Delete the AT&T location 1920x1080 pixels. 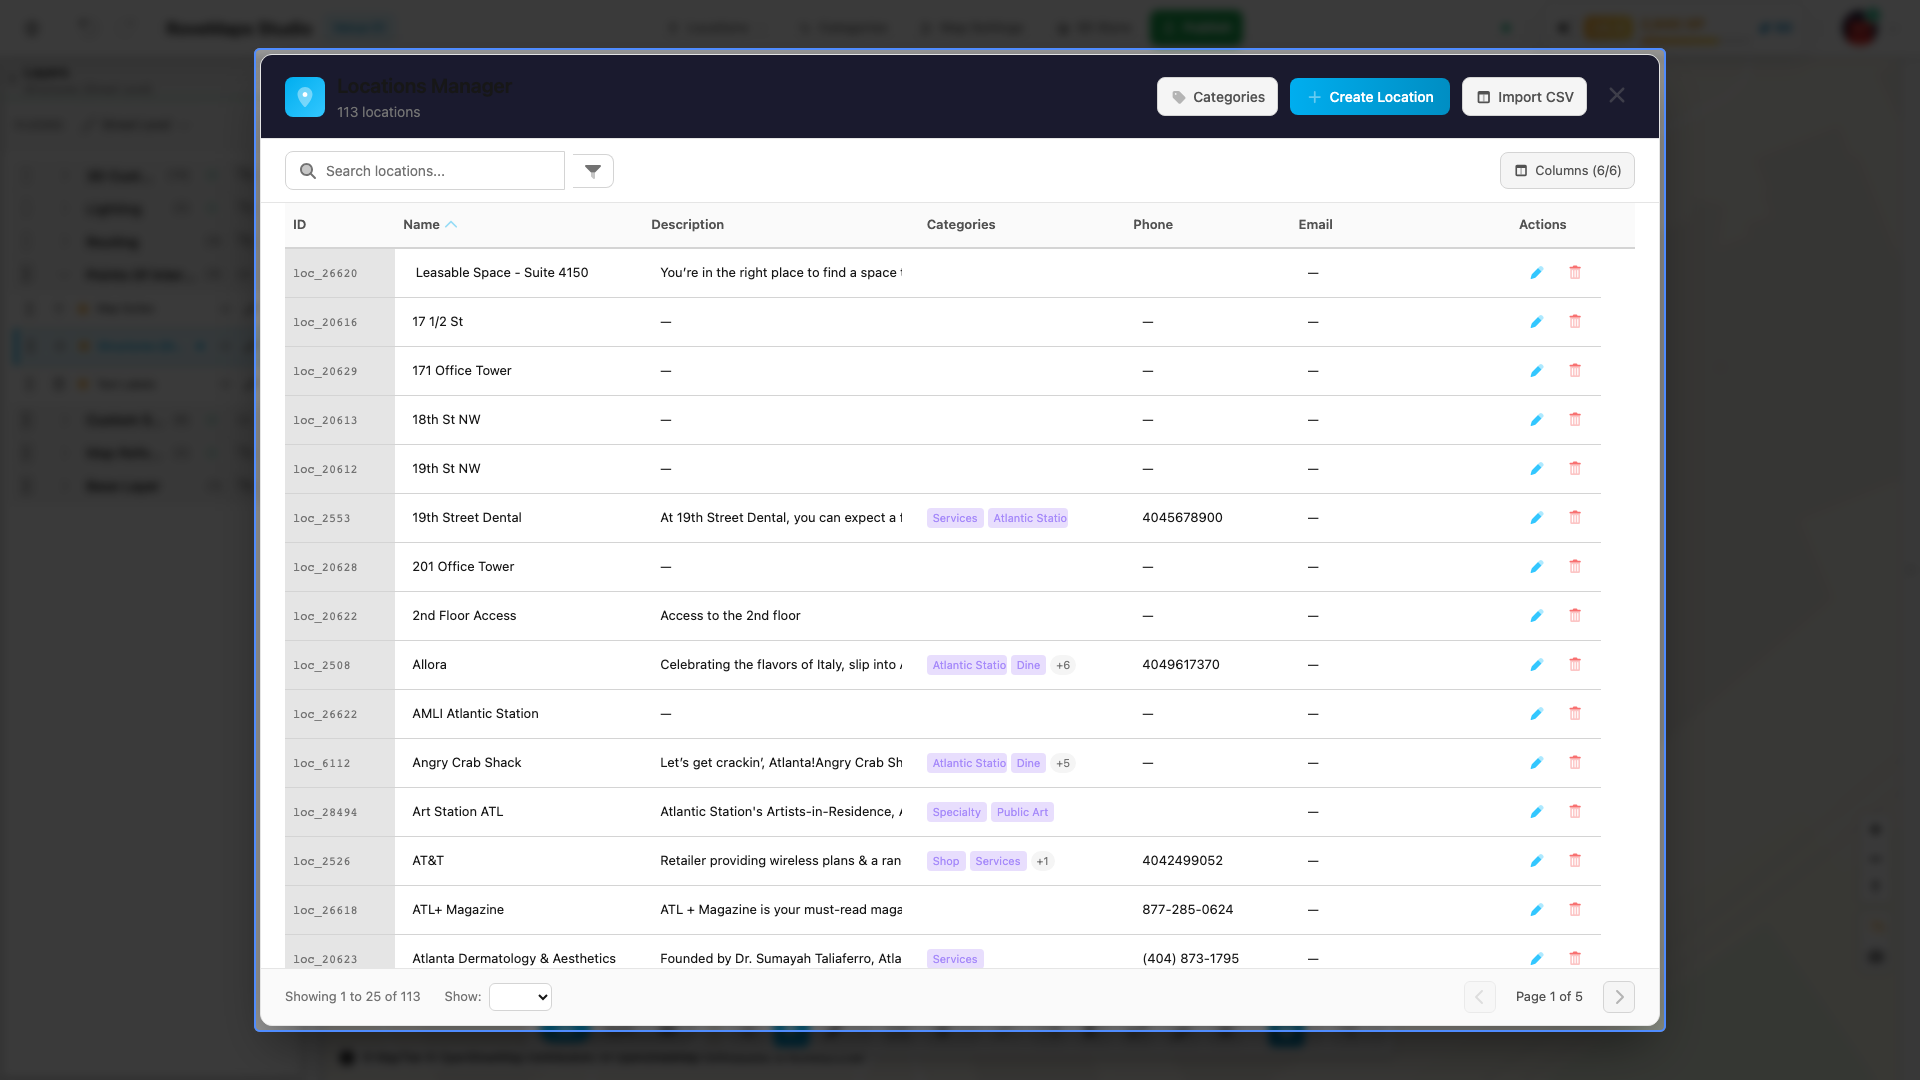pyautogui.click(x=1575, y=860)
